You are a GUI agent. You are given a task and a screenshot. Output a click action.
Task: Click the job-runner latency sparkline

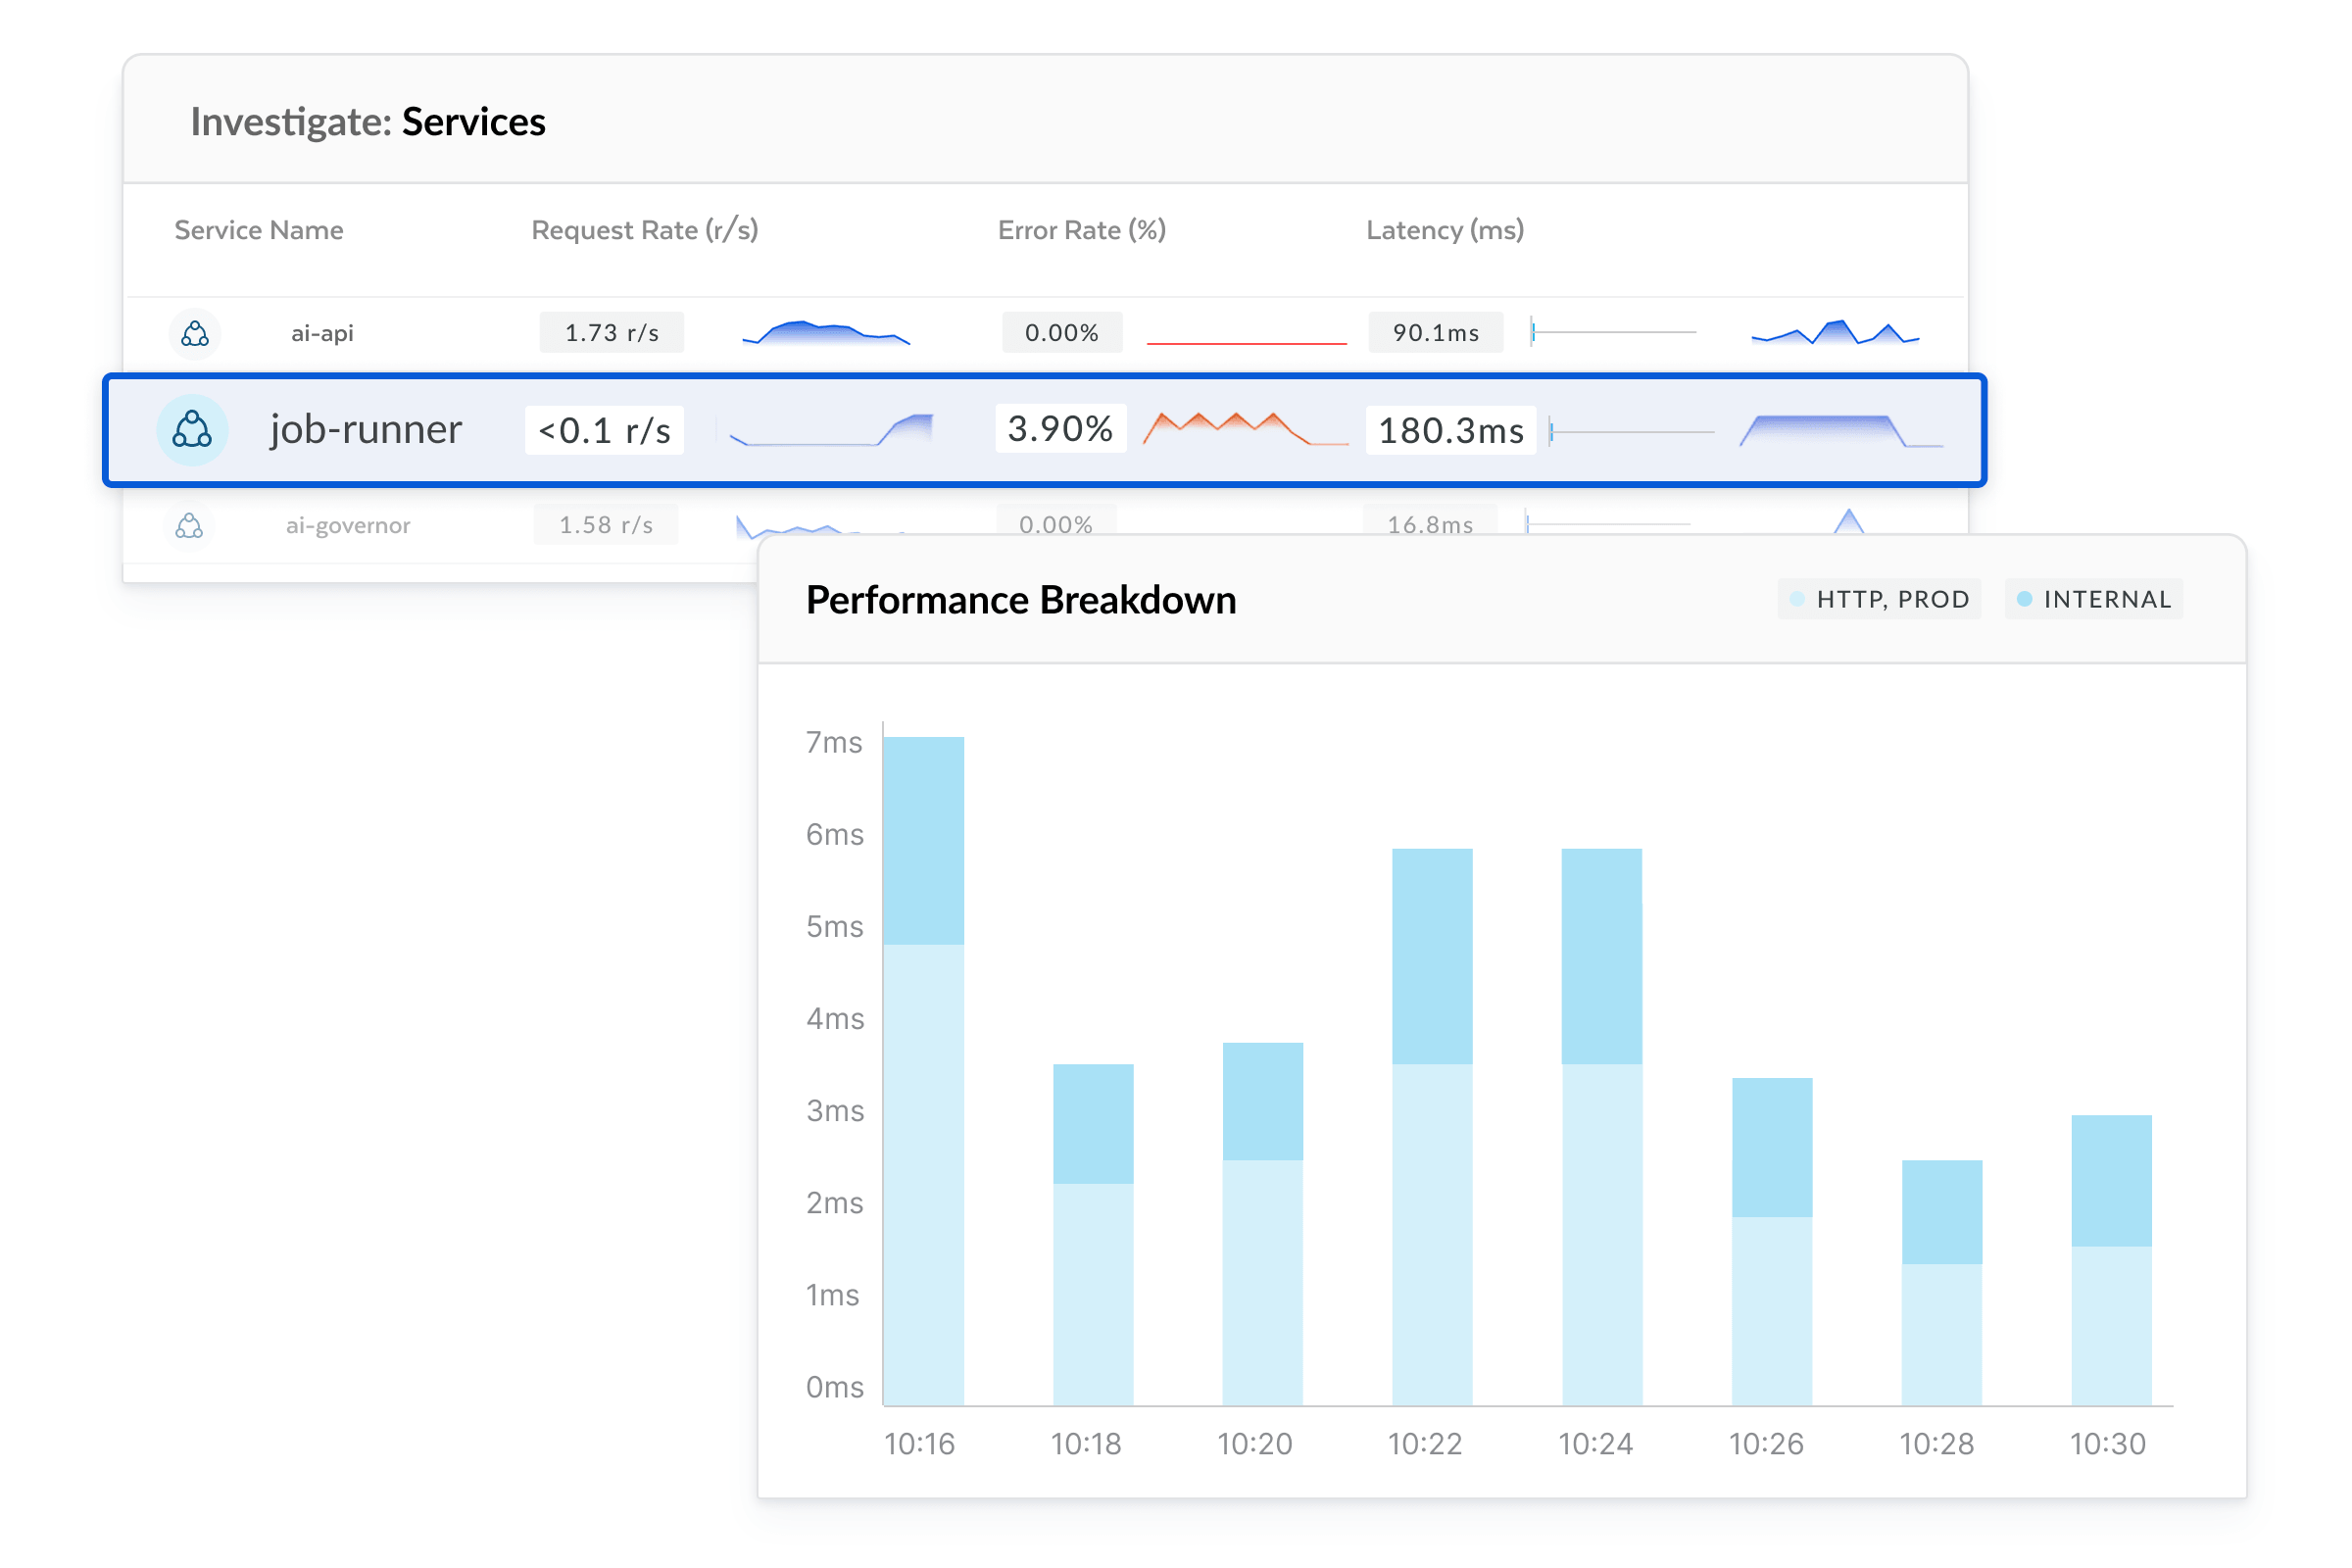[1842, 431]
